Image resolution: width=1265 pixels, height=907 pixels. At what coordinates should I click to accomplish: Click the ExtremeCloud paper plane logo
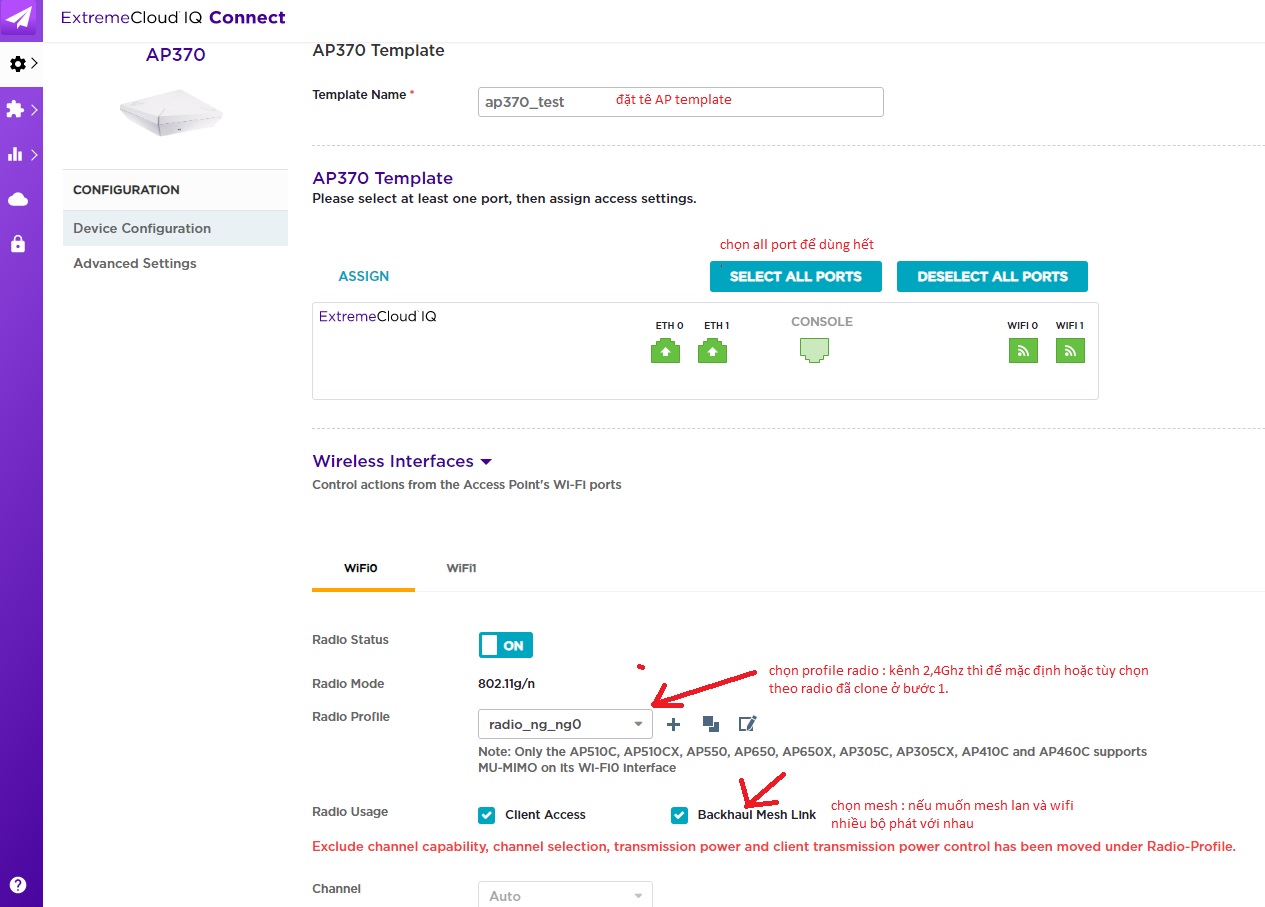pyautogui.click(x=20, y=18)
